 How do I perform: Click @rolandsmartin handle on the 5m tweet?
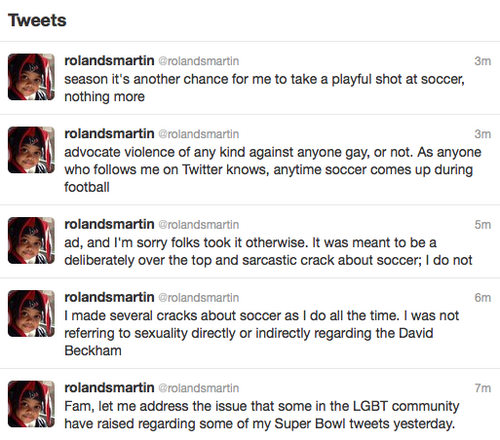click(x=199, y=225)
